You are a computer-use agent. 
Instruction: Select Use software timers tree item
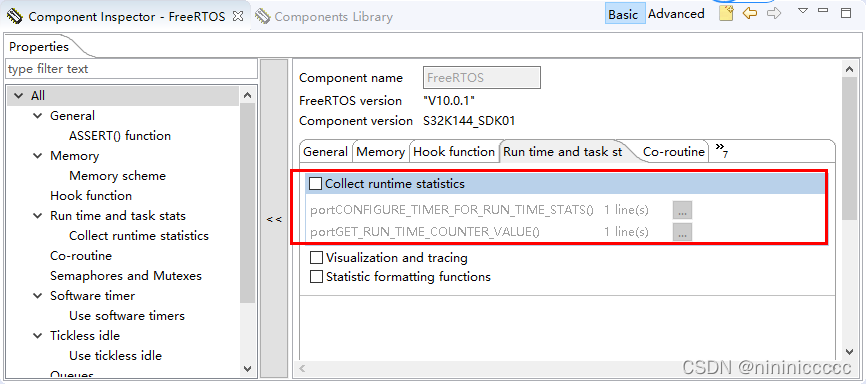126,316
